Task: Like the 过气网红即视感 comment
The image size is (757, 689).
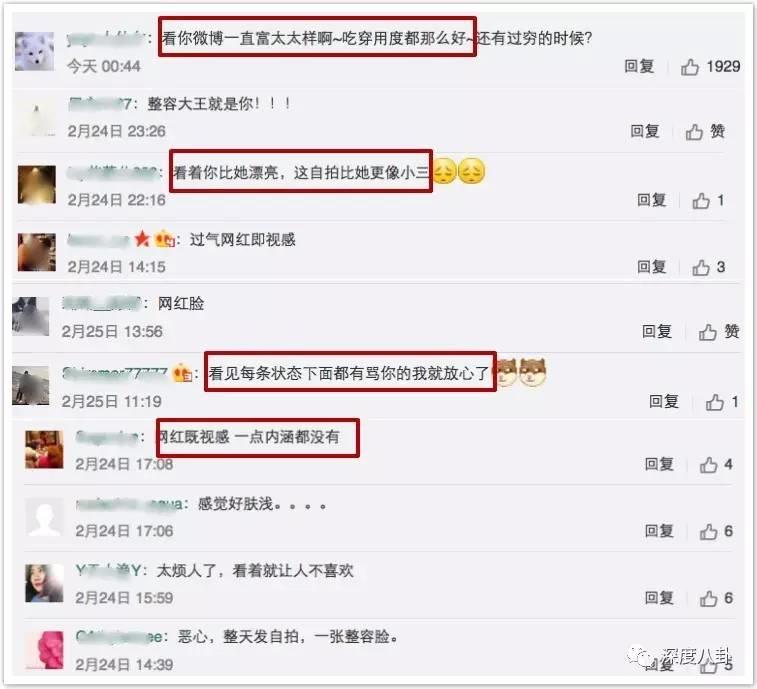Action: click(x=708, y=267)
